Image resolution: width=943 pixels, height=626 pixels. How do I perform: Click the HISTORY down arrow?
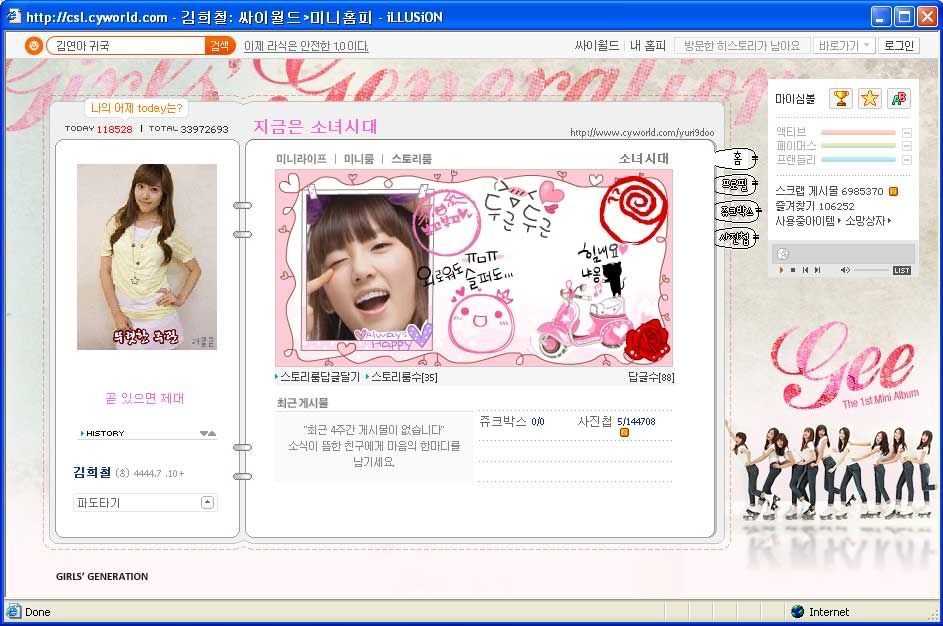tap(204, 433)
